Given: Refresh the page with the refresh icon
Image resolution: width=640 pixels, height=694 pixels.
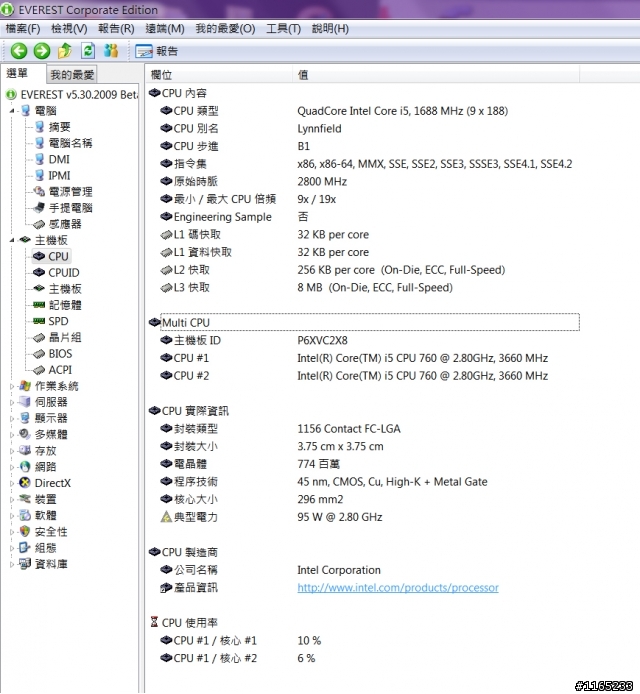Looking at the screenshot, I should pos(88,51).
